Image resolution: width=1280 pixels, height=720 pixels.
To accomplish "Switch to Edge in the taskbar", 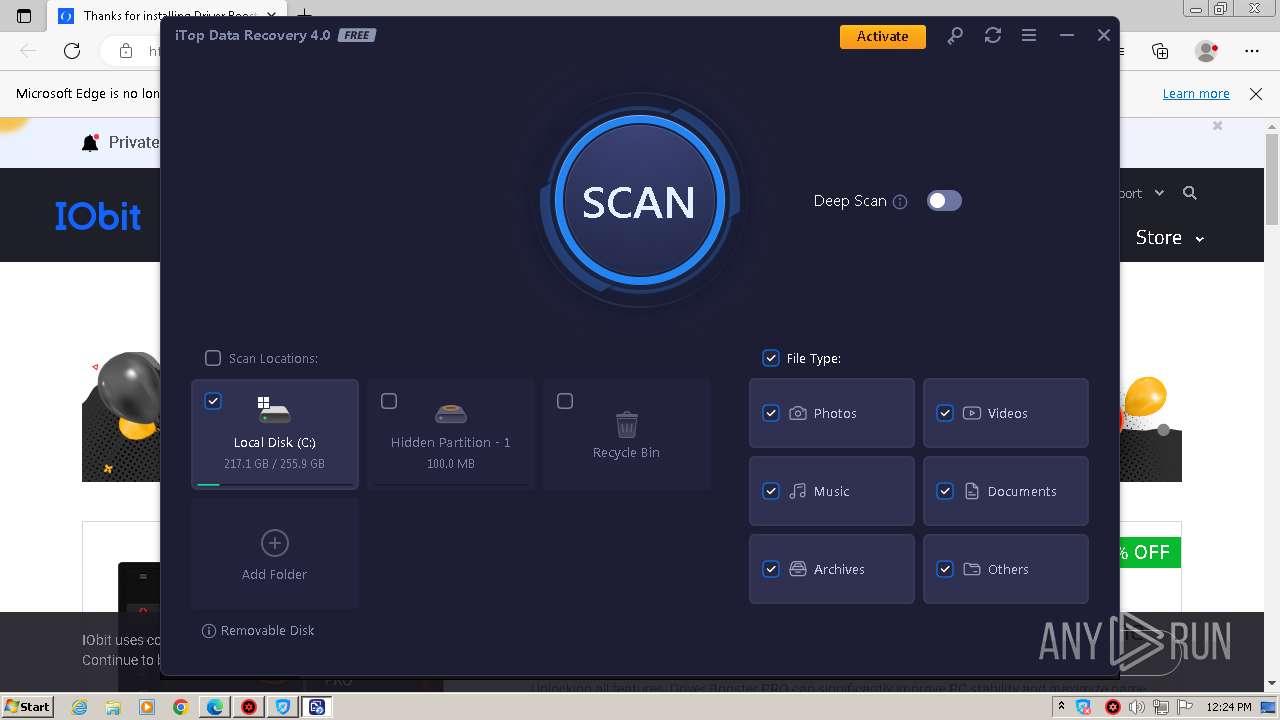I will [x=215, y=707].
